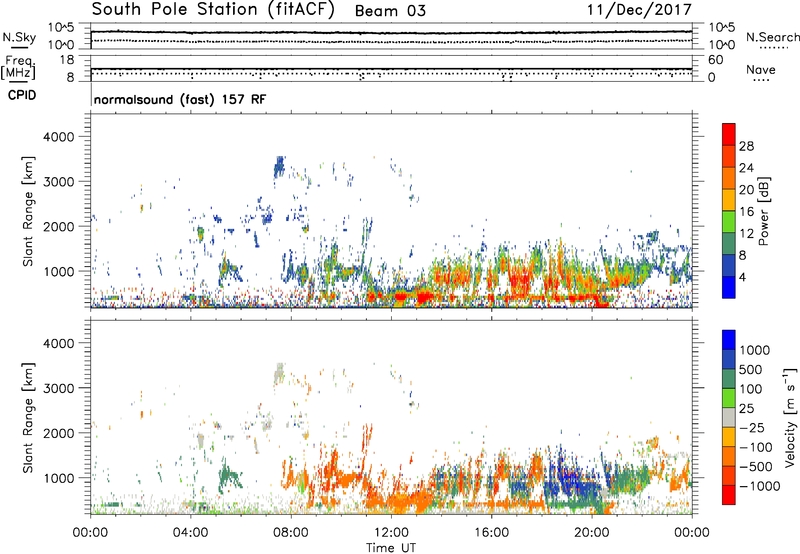
Task: Click the 18 tick on the frequency axis
Action: pyautogui.click(x=67, y=60)
